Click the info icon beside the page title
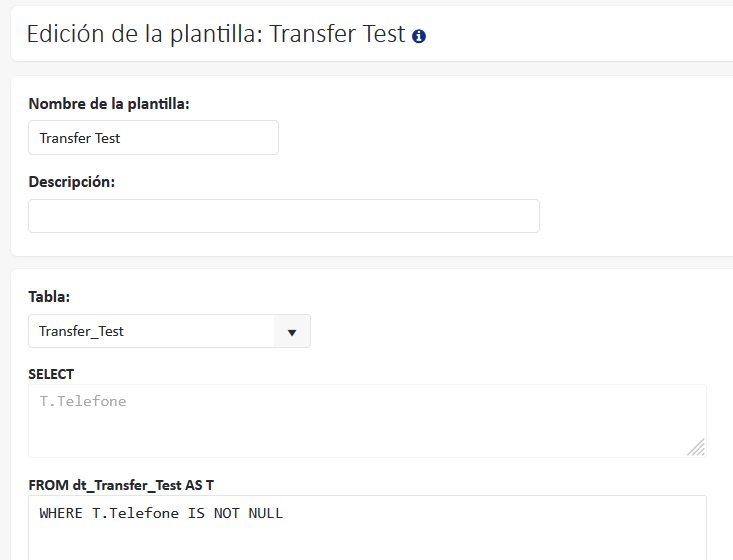733x560 pixels. pos(419,36)
